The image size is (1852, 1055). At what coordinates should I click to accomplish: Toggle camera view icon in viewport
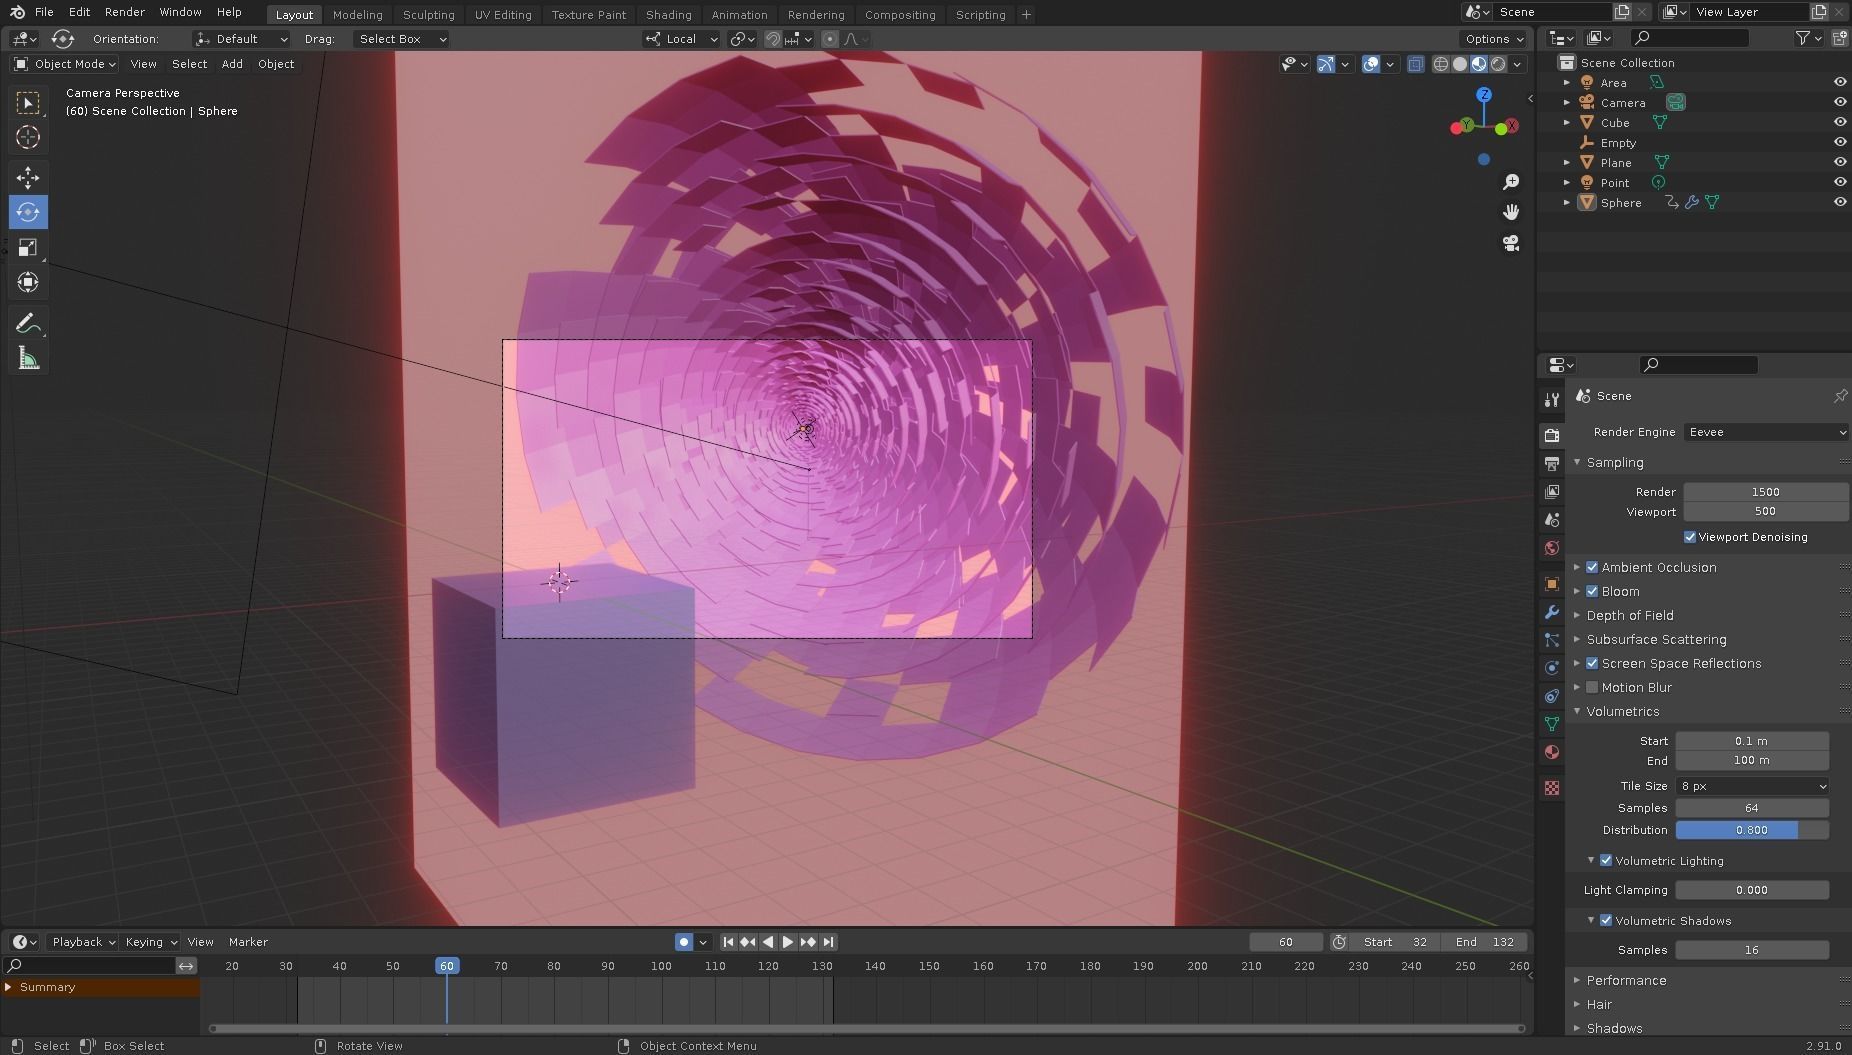[1511, 243]
